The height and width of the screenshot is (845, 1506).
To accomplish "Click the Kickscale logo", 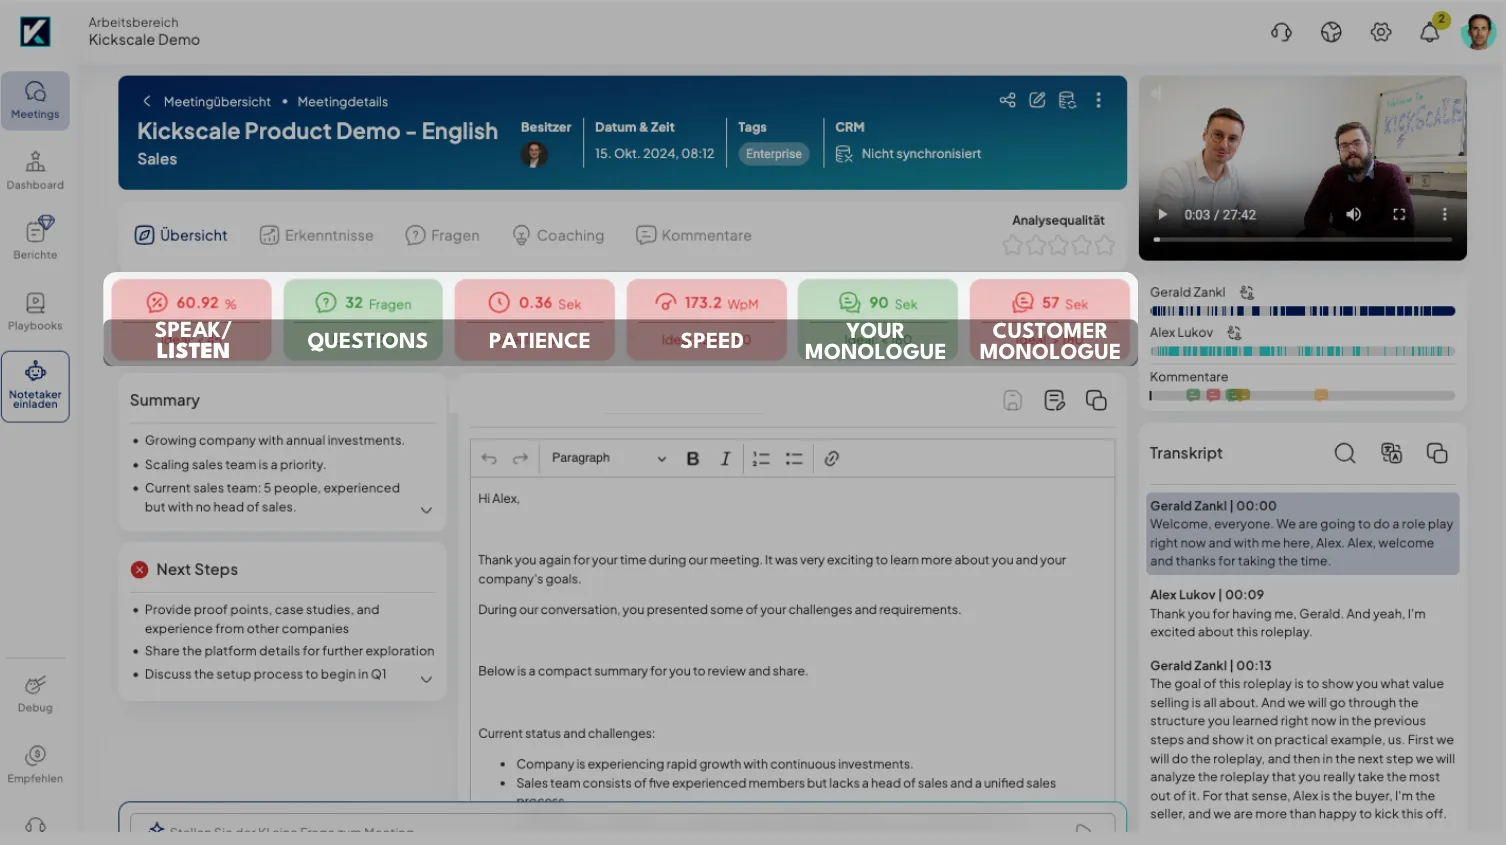I will pos(35,32).
